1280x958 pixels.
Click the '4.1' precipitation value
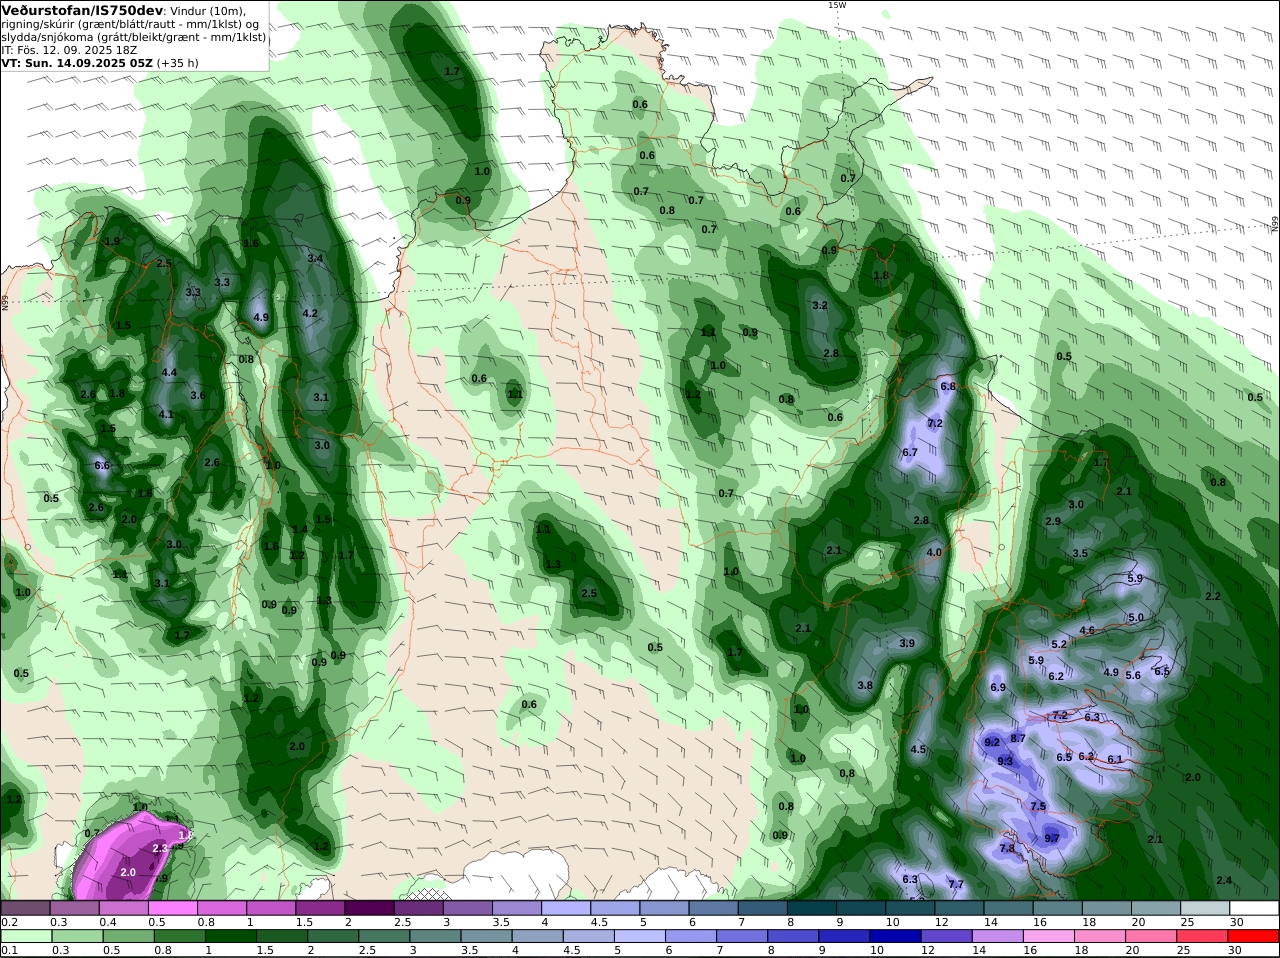tap(166, 414)
